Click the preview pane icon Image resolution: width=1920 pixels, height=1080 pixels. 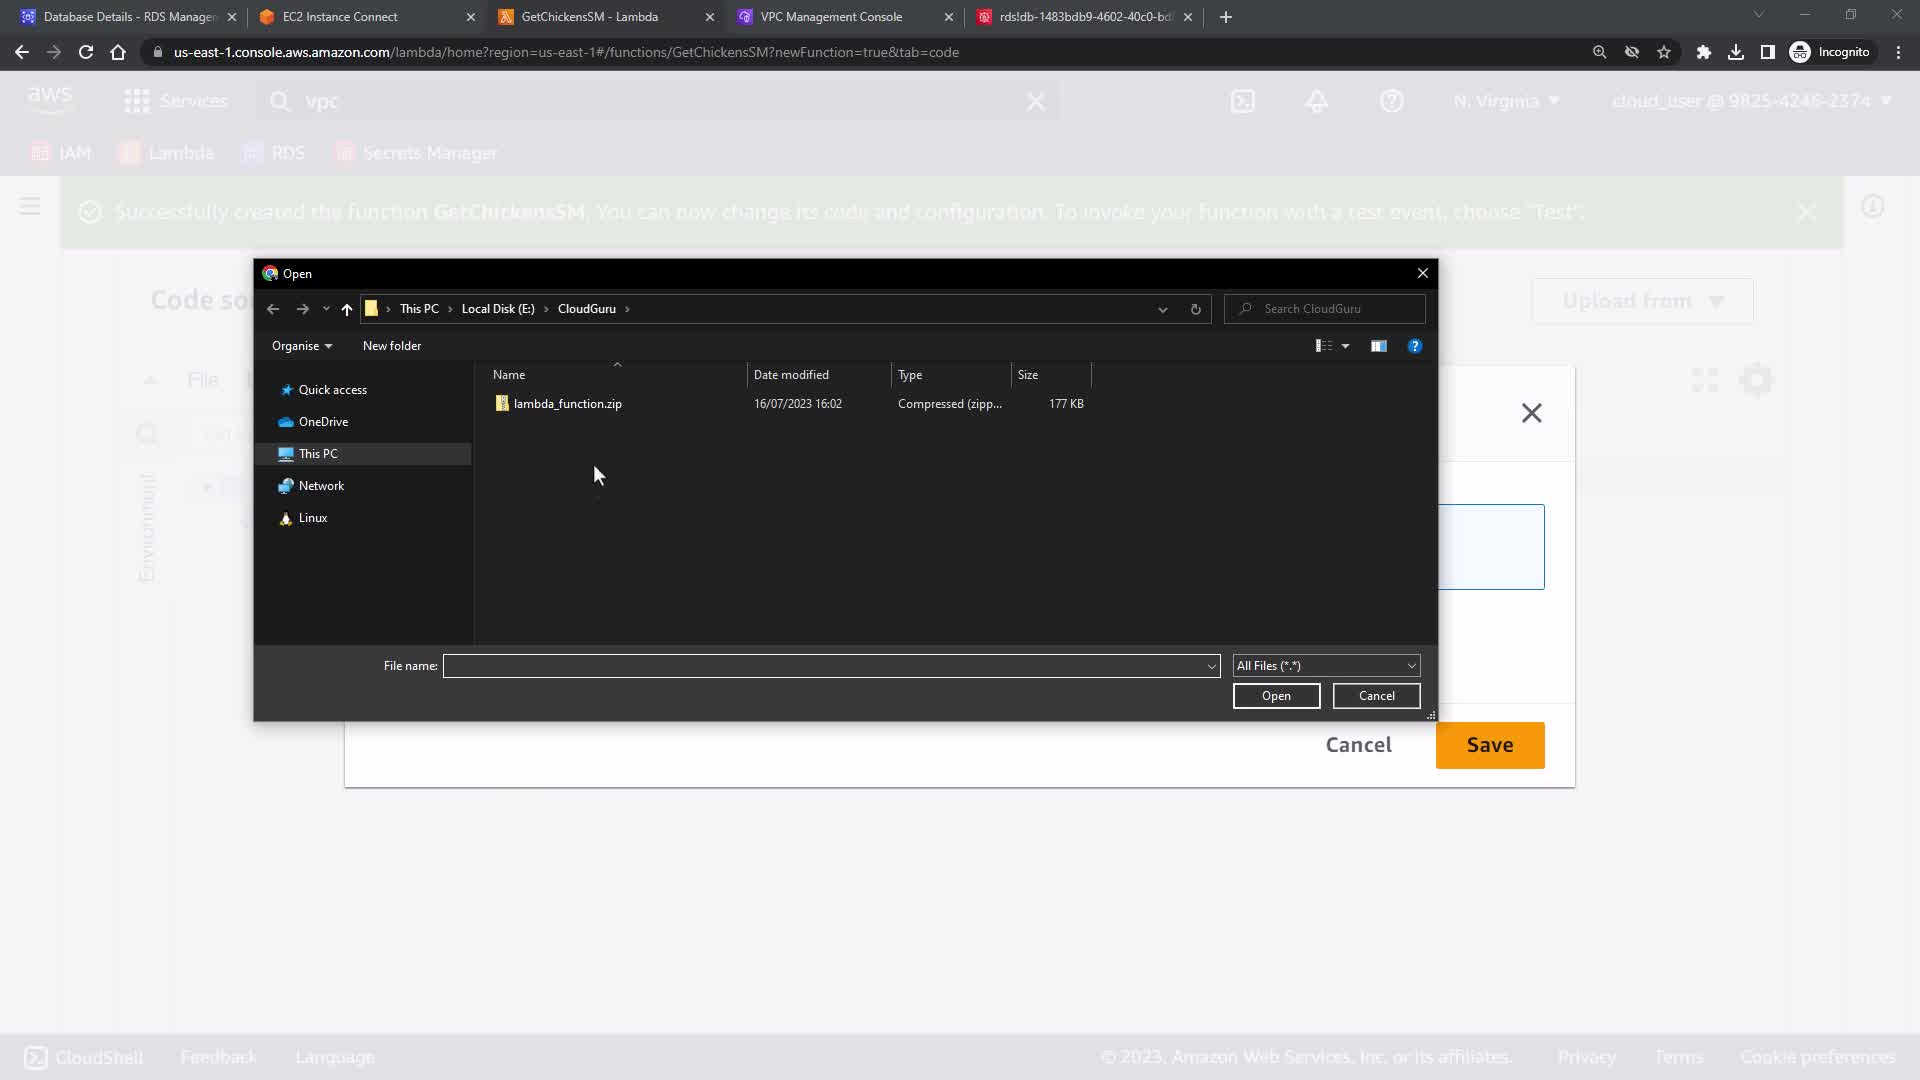(1378, 346)
